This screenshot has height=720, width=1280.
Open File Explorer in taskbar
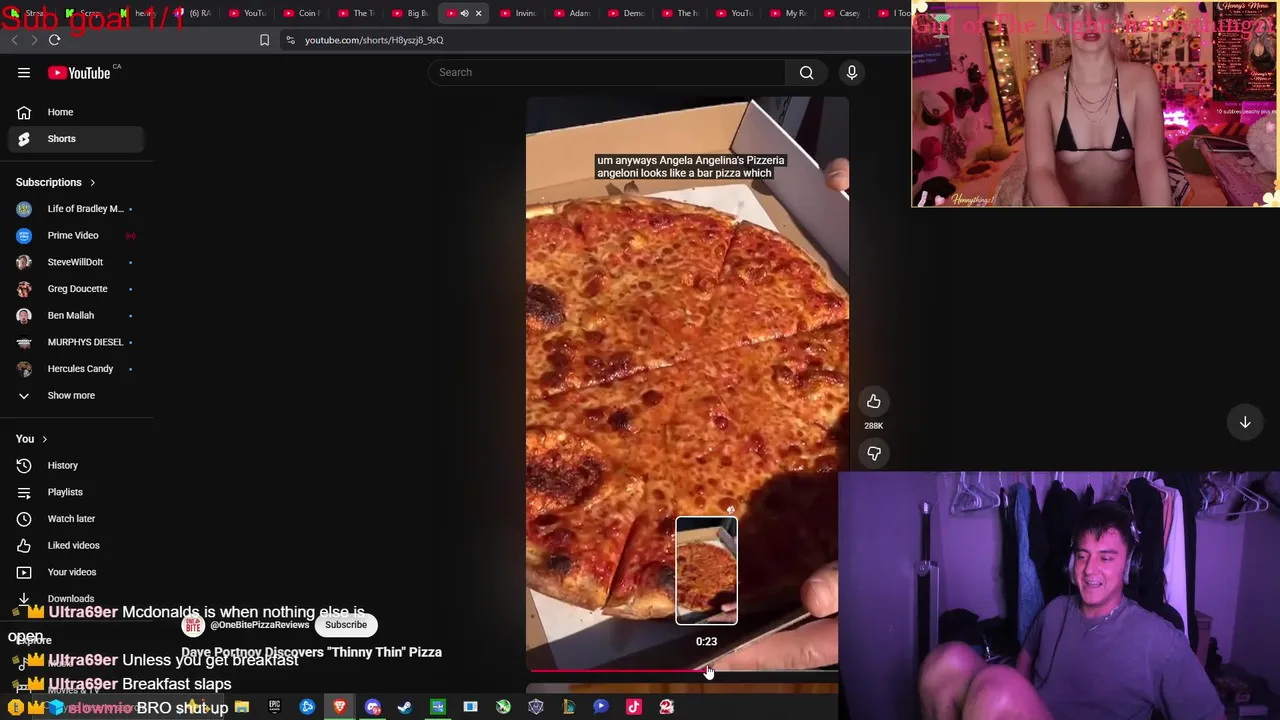[241, 707]
